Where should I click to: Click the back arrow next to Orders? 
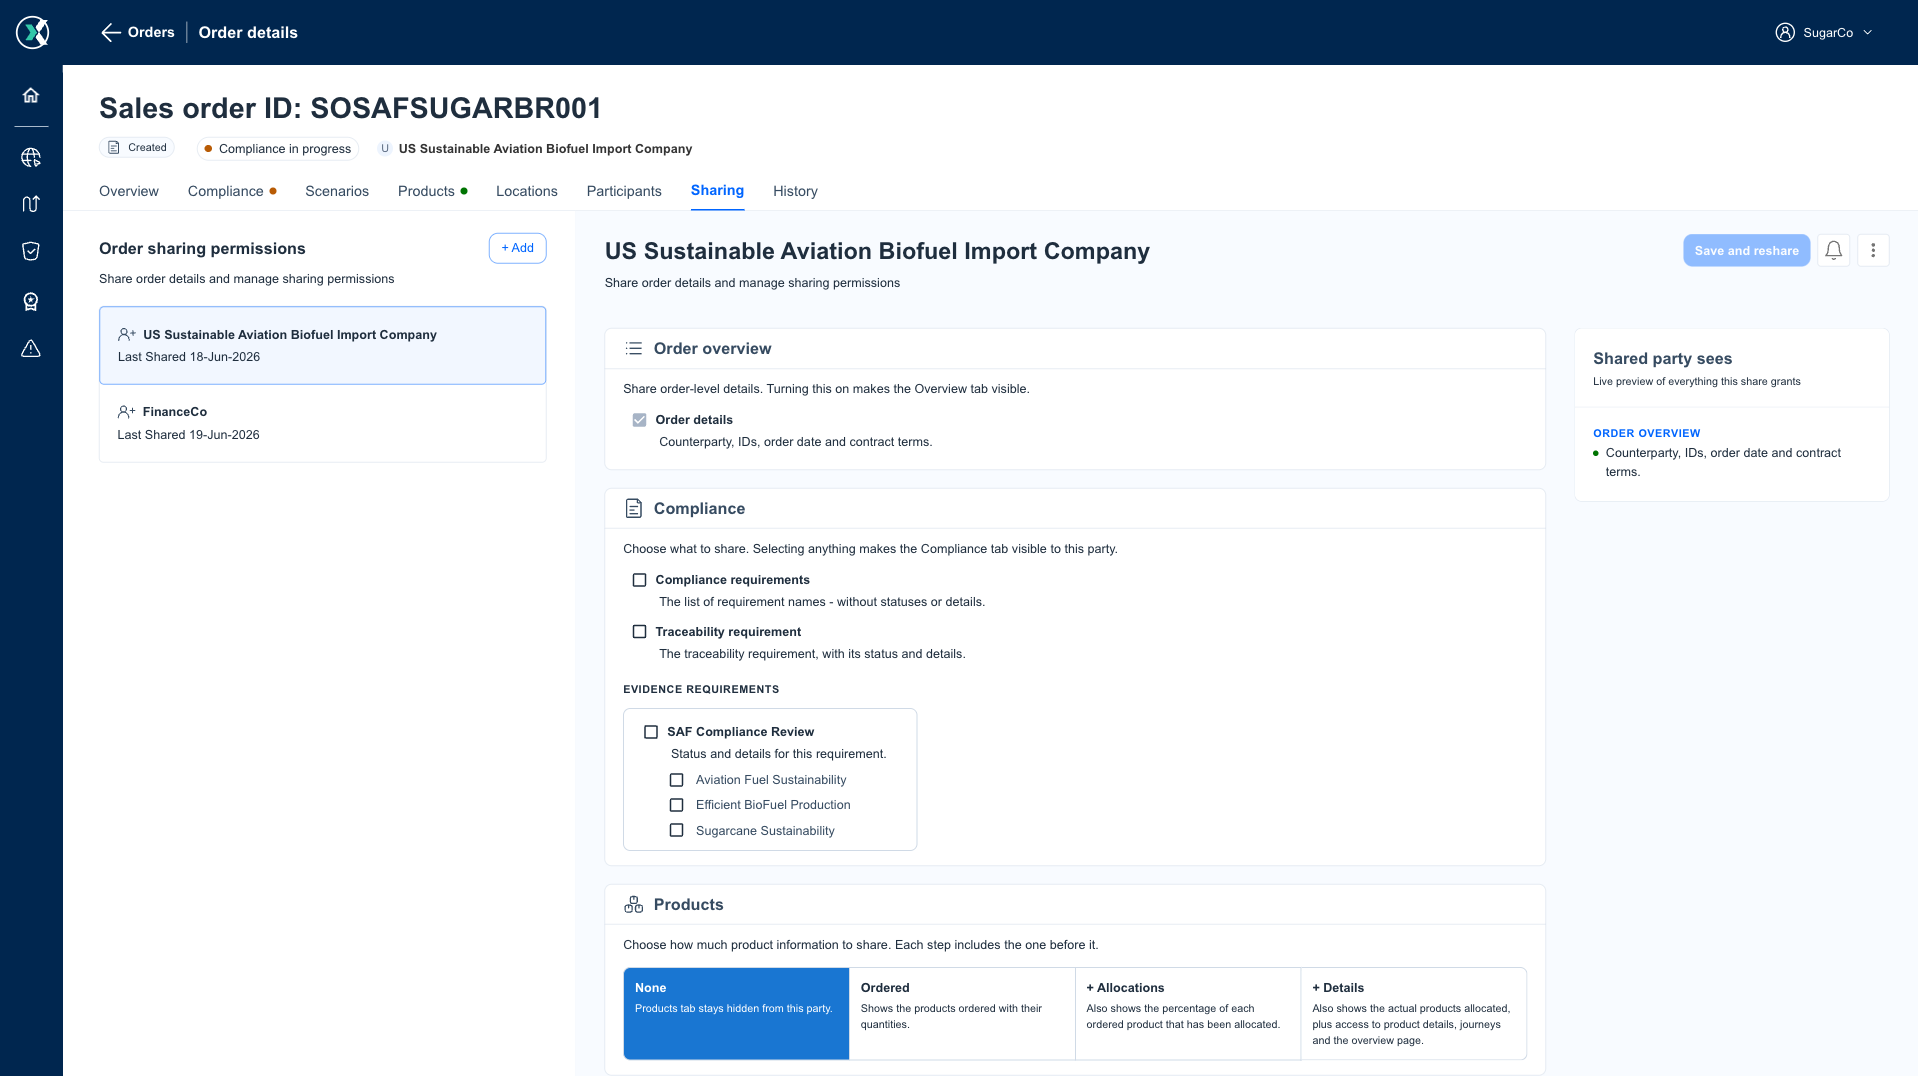click(x=110, y=33)
